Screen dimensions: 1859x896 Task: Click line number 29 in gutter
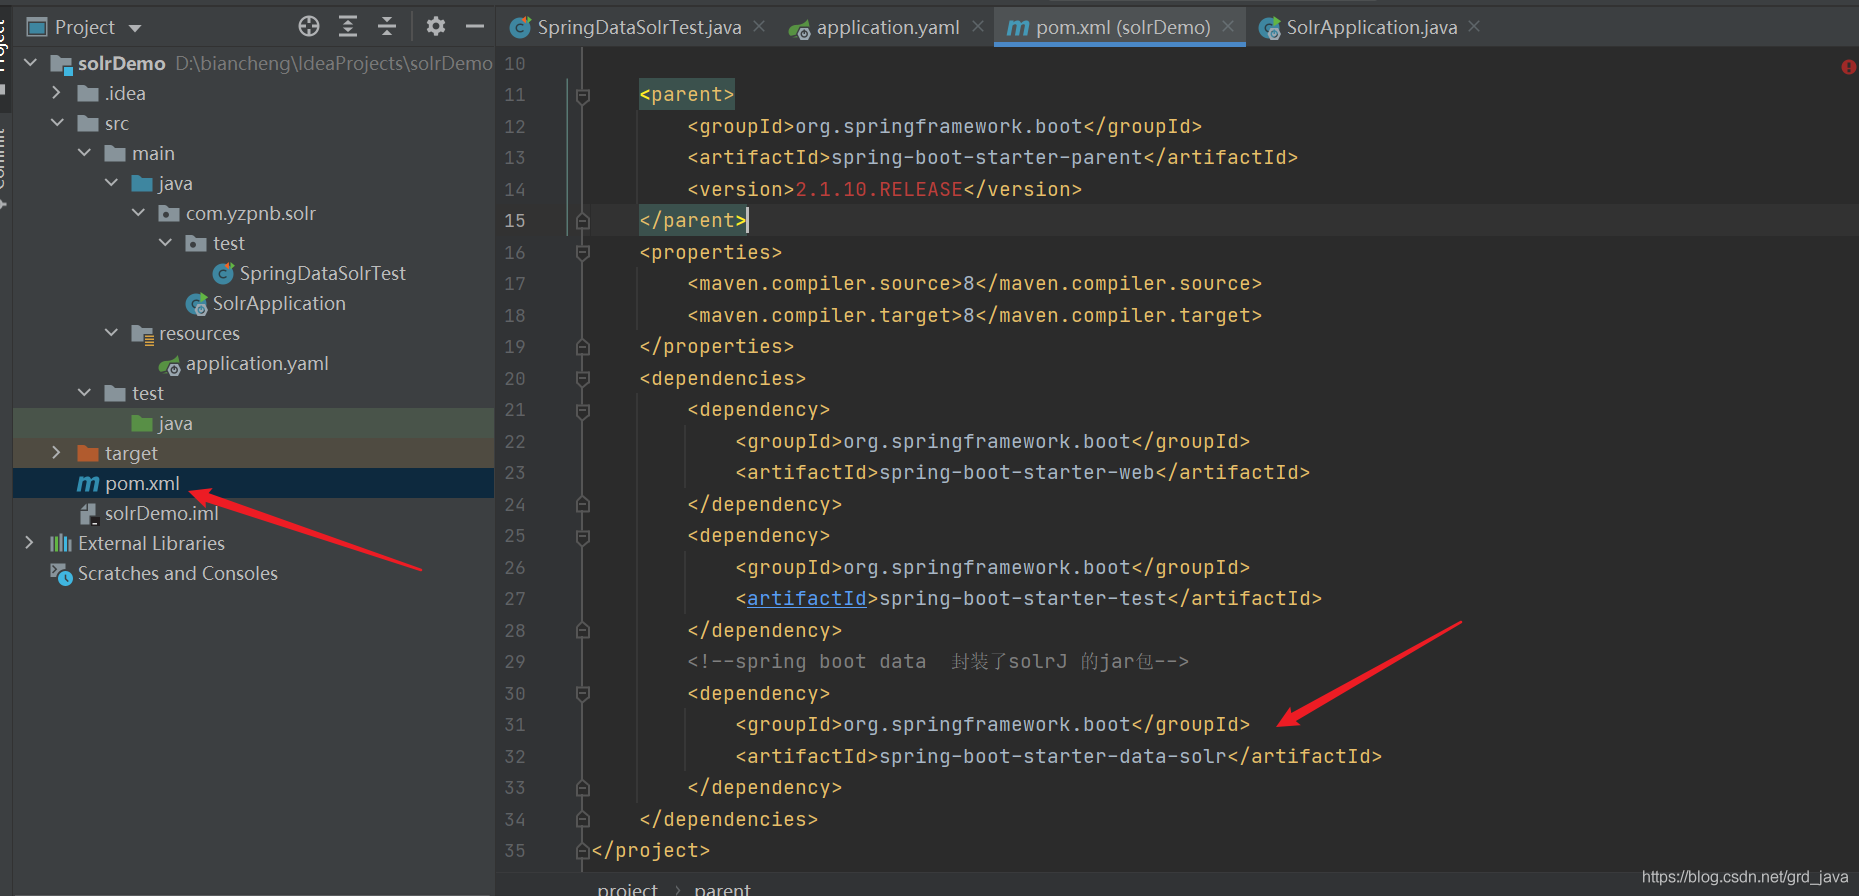point(515,662)
